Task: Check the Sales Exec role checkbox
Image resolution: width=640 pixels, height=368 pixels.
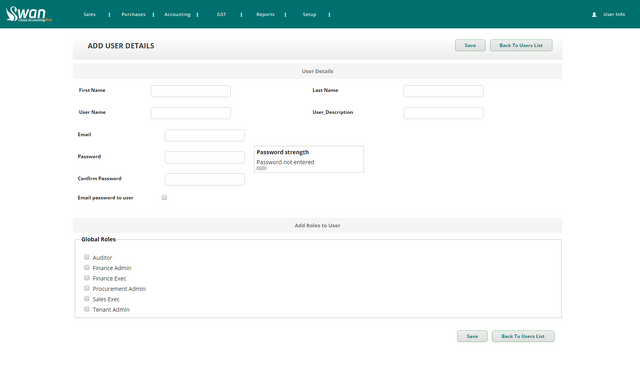Action: [x=87, y=299]
